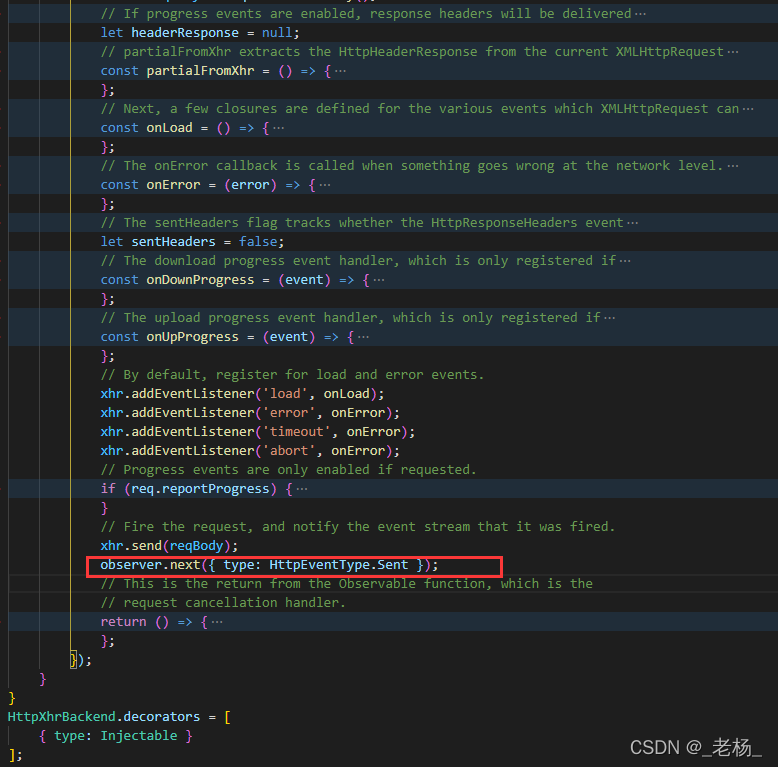Click Injectable in the decorators array
This screenshot has width=778, height=767.
(138, 736)
